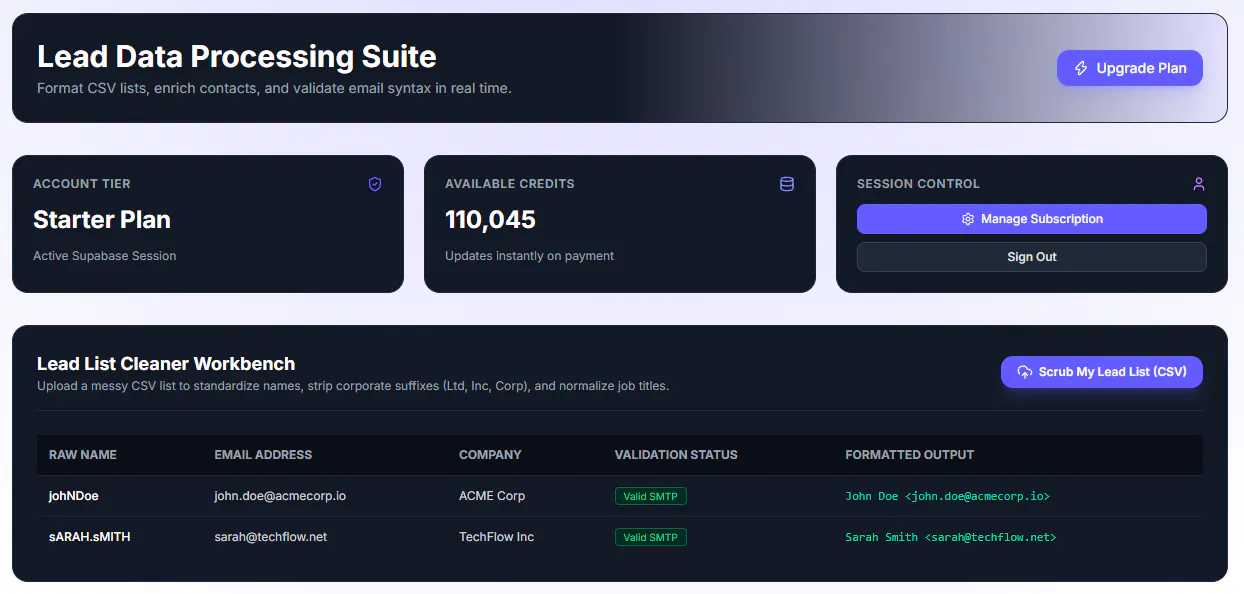Image resolution: width=1244 pixels, height=594 pixels.
Task: Click the 110,045 credits value
Action: 490,220
